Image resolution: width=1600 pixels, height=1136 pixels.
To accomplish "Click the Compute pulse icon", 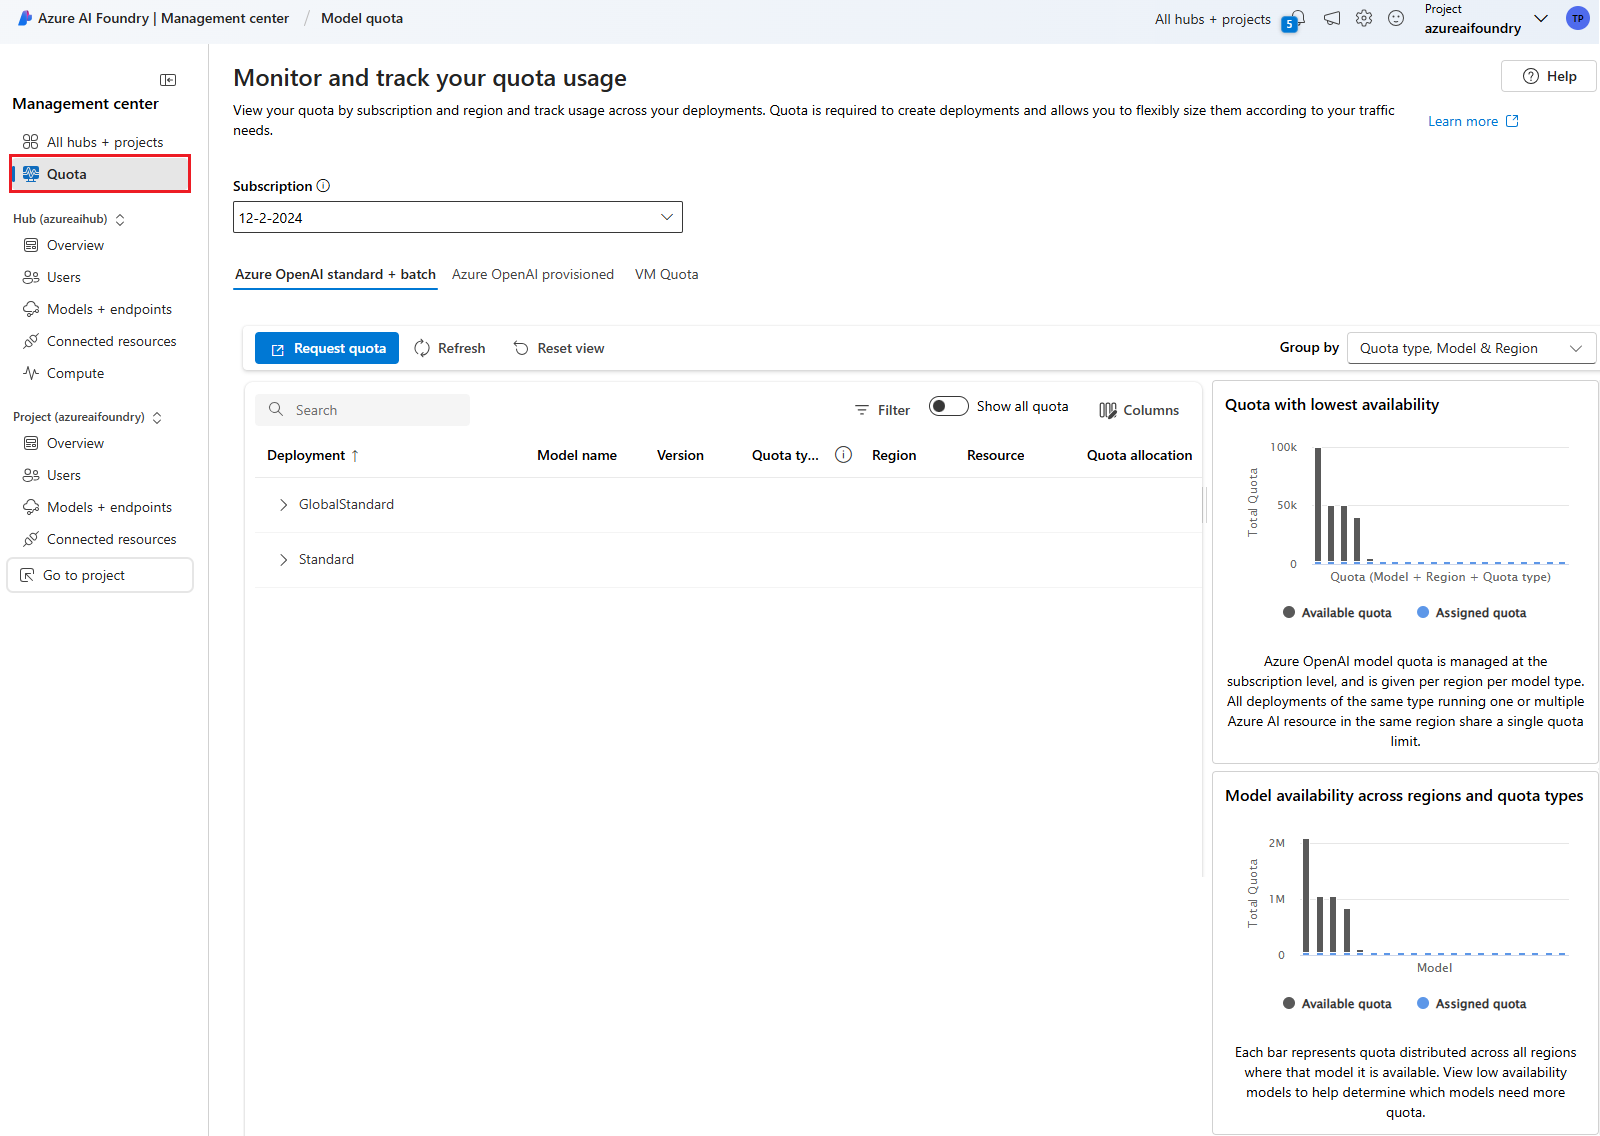I will pos(31,373).
